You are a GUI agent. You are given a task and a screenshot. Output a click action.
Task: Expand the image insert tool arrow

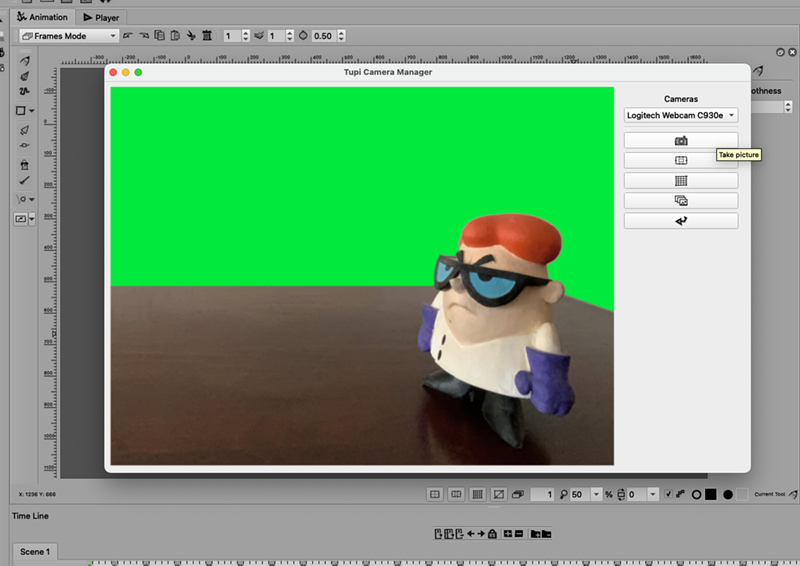click(32, 219)
